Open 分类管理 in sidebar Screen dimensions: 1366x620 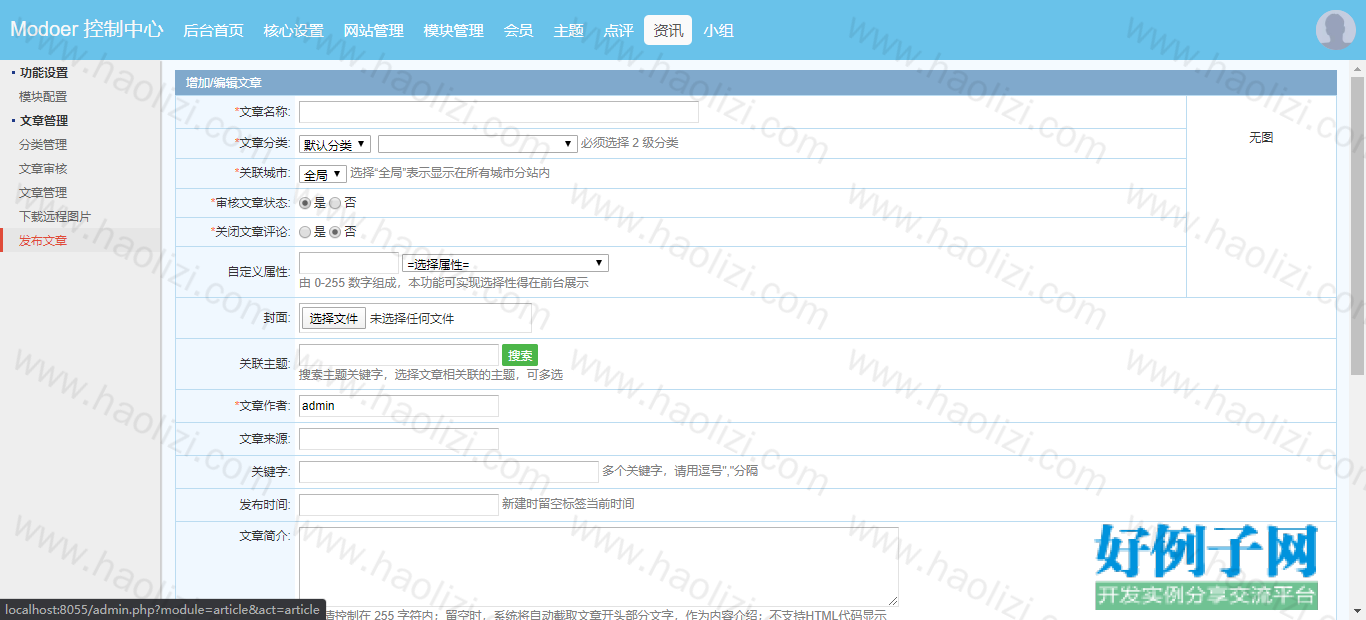tap(43, 145)
